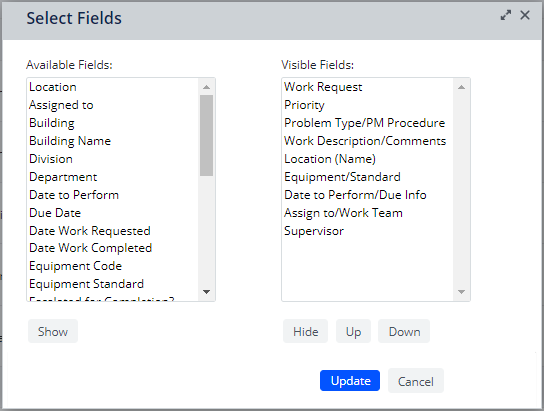The height and width of the screenshot is (411, 544).
Task: Click the Visible Fields scroll up arrow
Action: click(461, 87)
